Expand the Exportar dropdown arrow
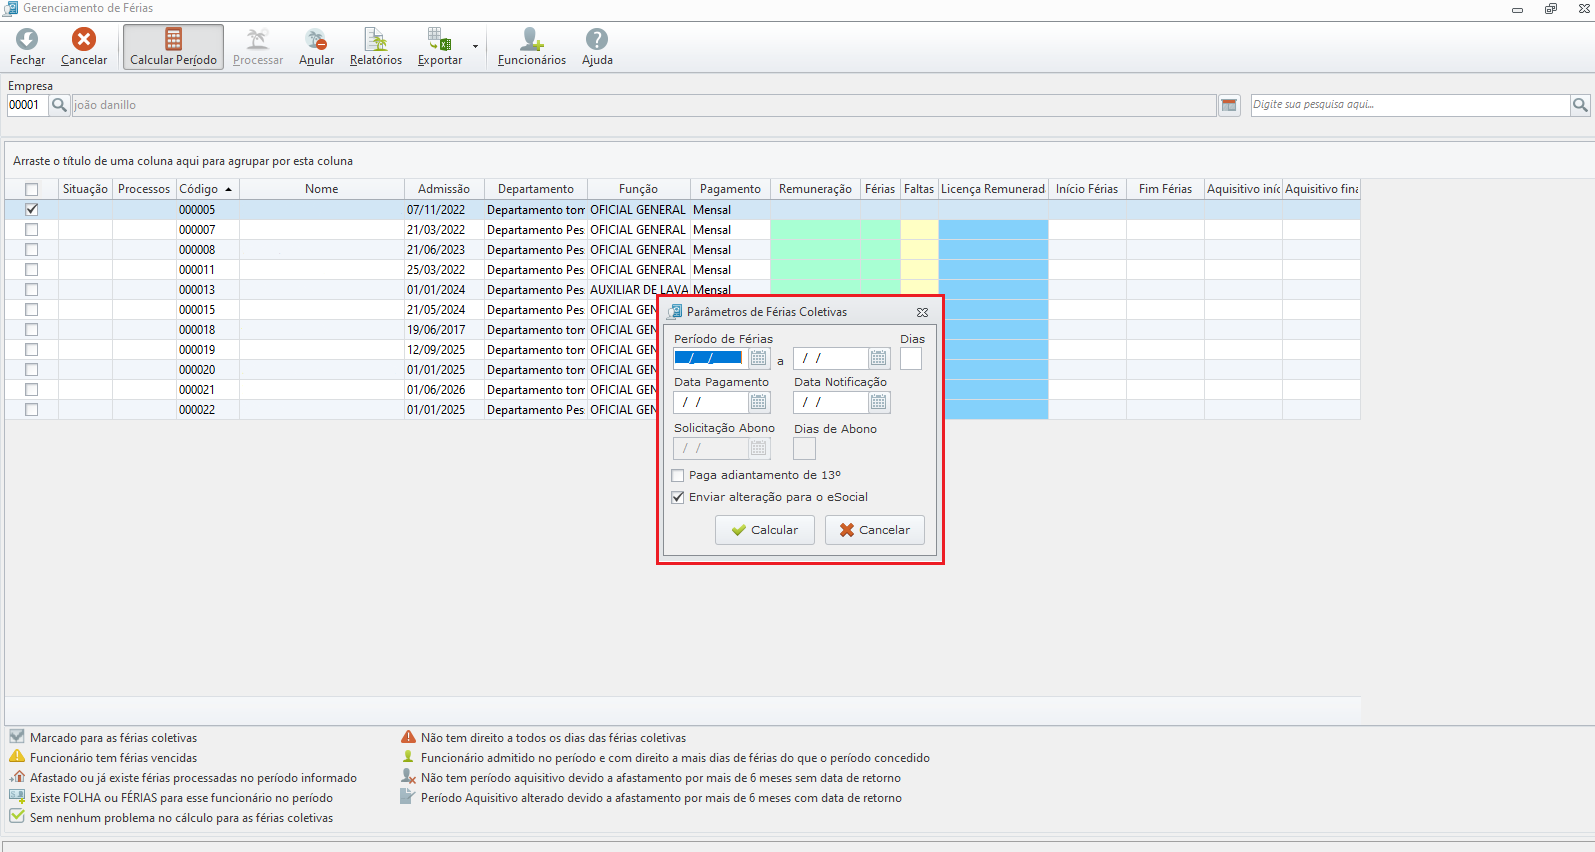The height and width of the screenshot is (852, 1595). [x=475, y=46]
